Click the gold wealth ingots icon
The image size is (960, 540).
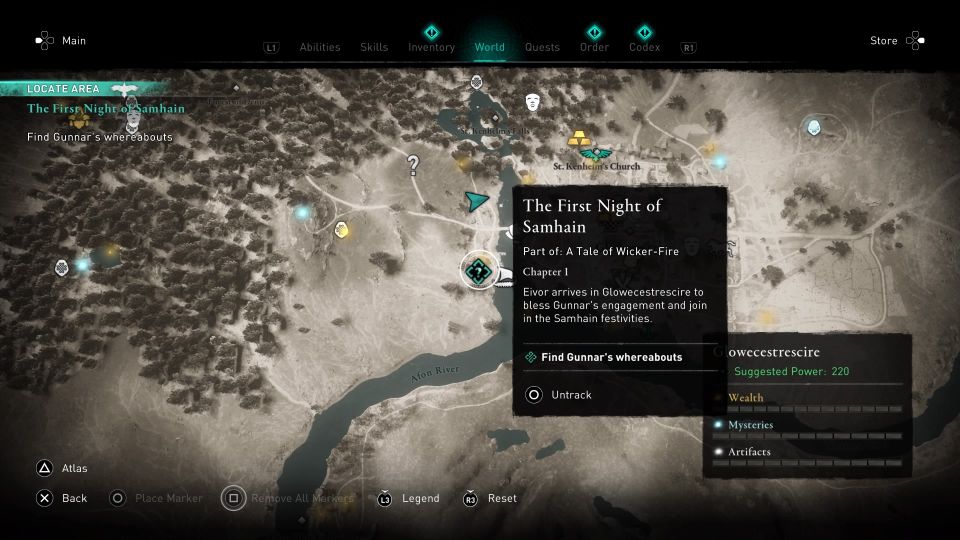point(579,138)
